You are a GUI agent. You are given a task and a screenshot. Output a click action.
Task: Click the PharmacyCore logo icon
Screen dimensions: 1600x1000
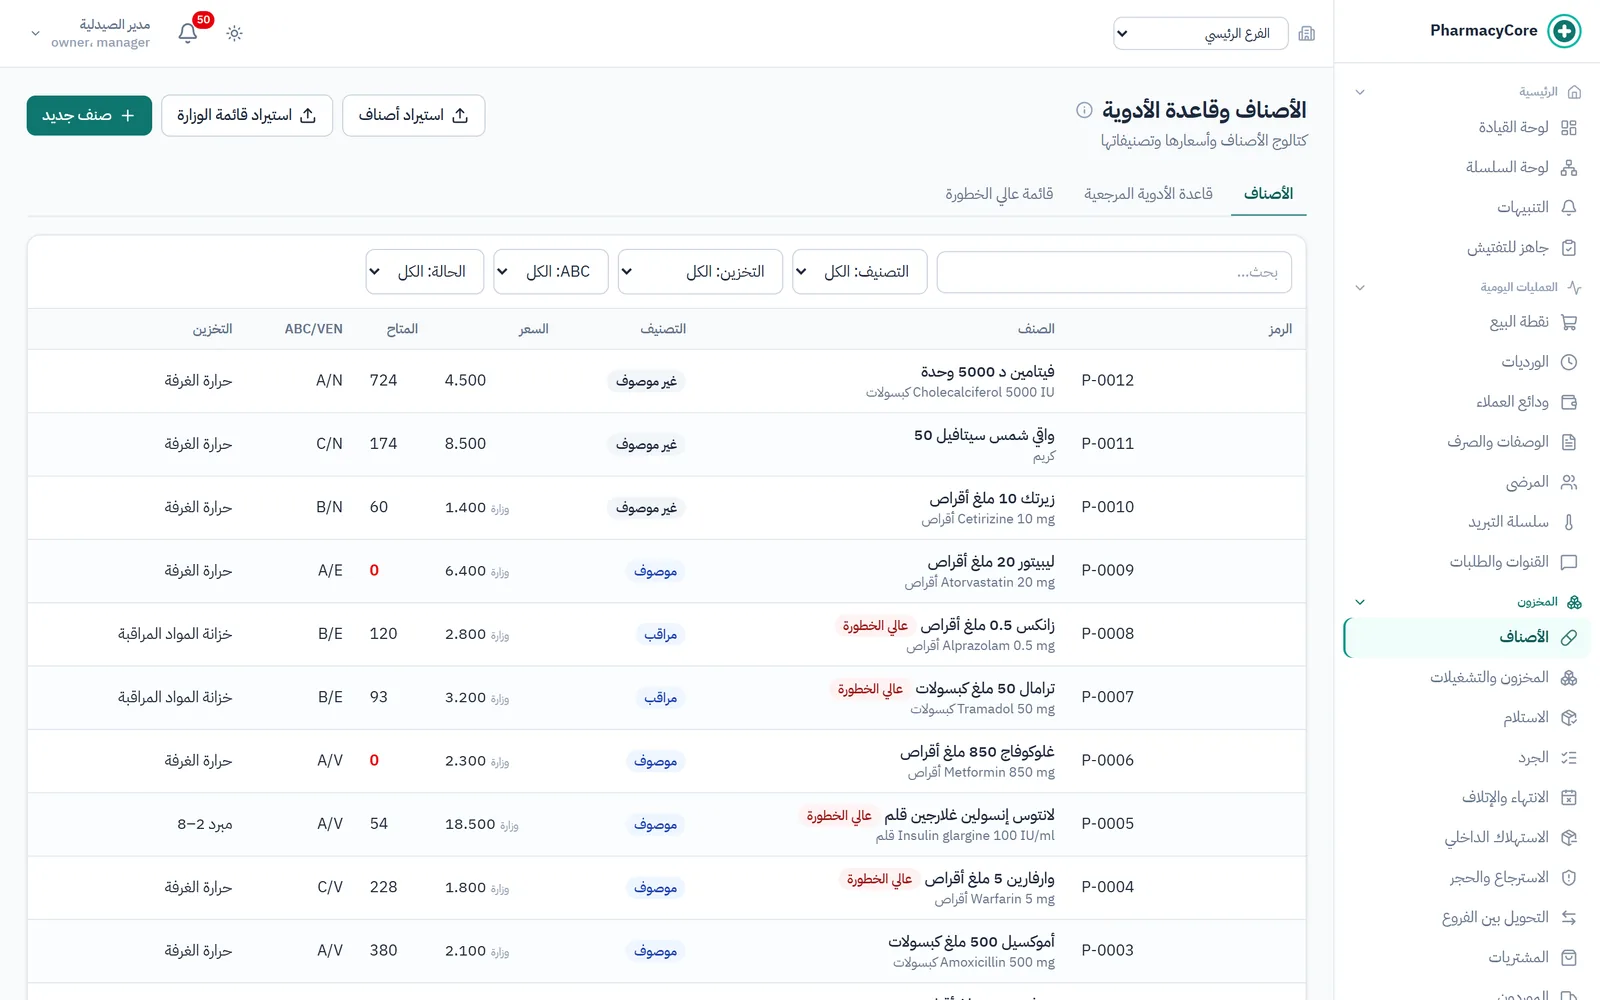(1564, 31)
